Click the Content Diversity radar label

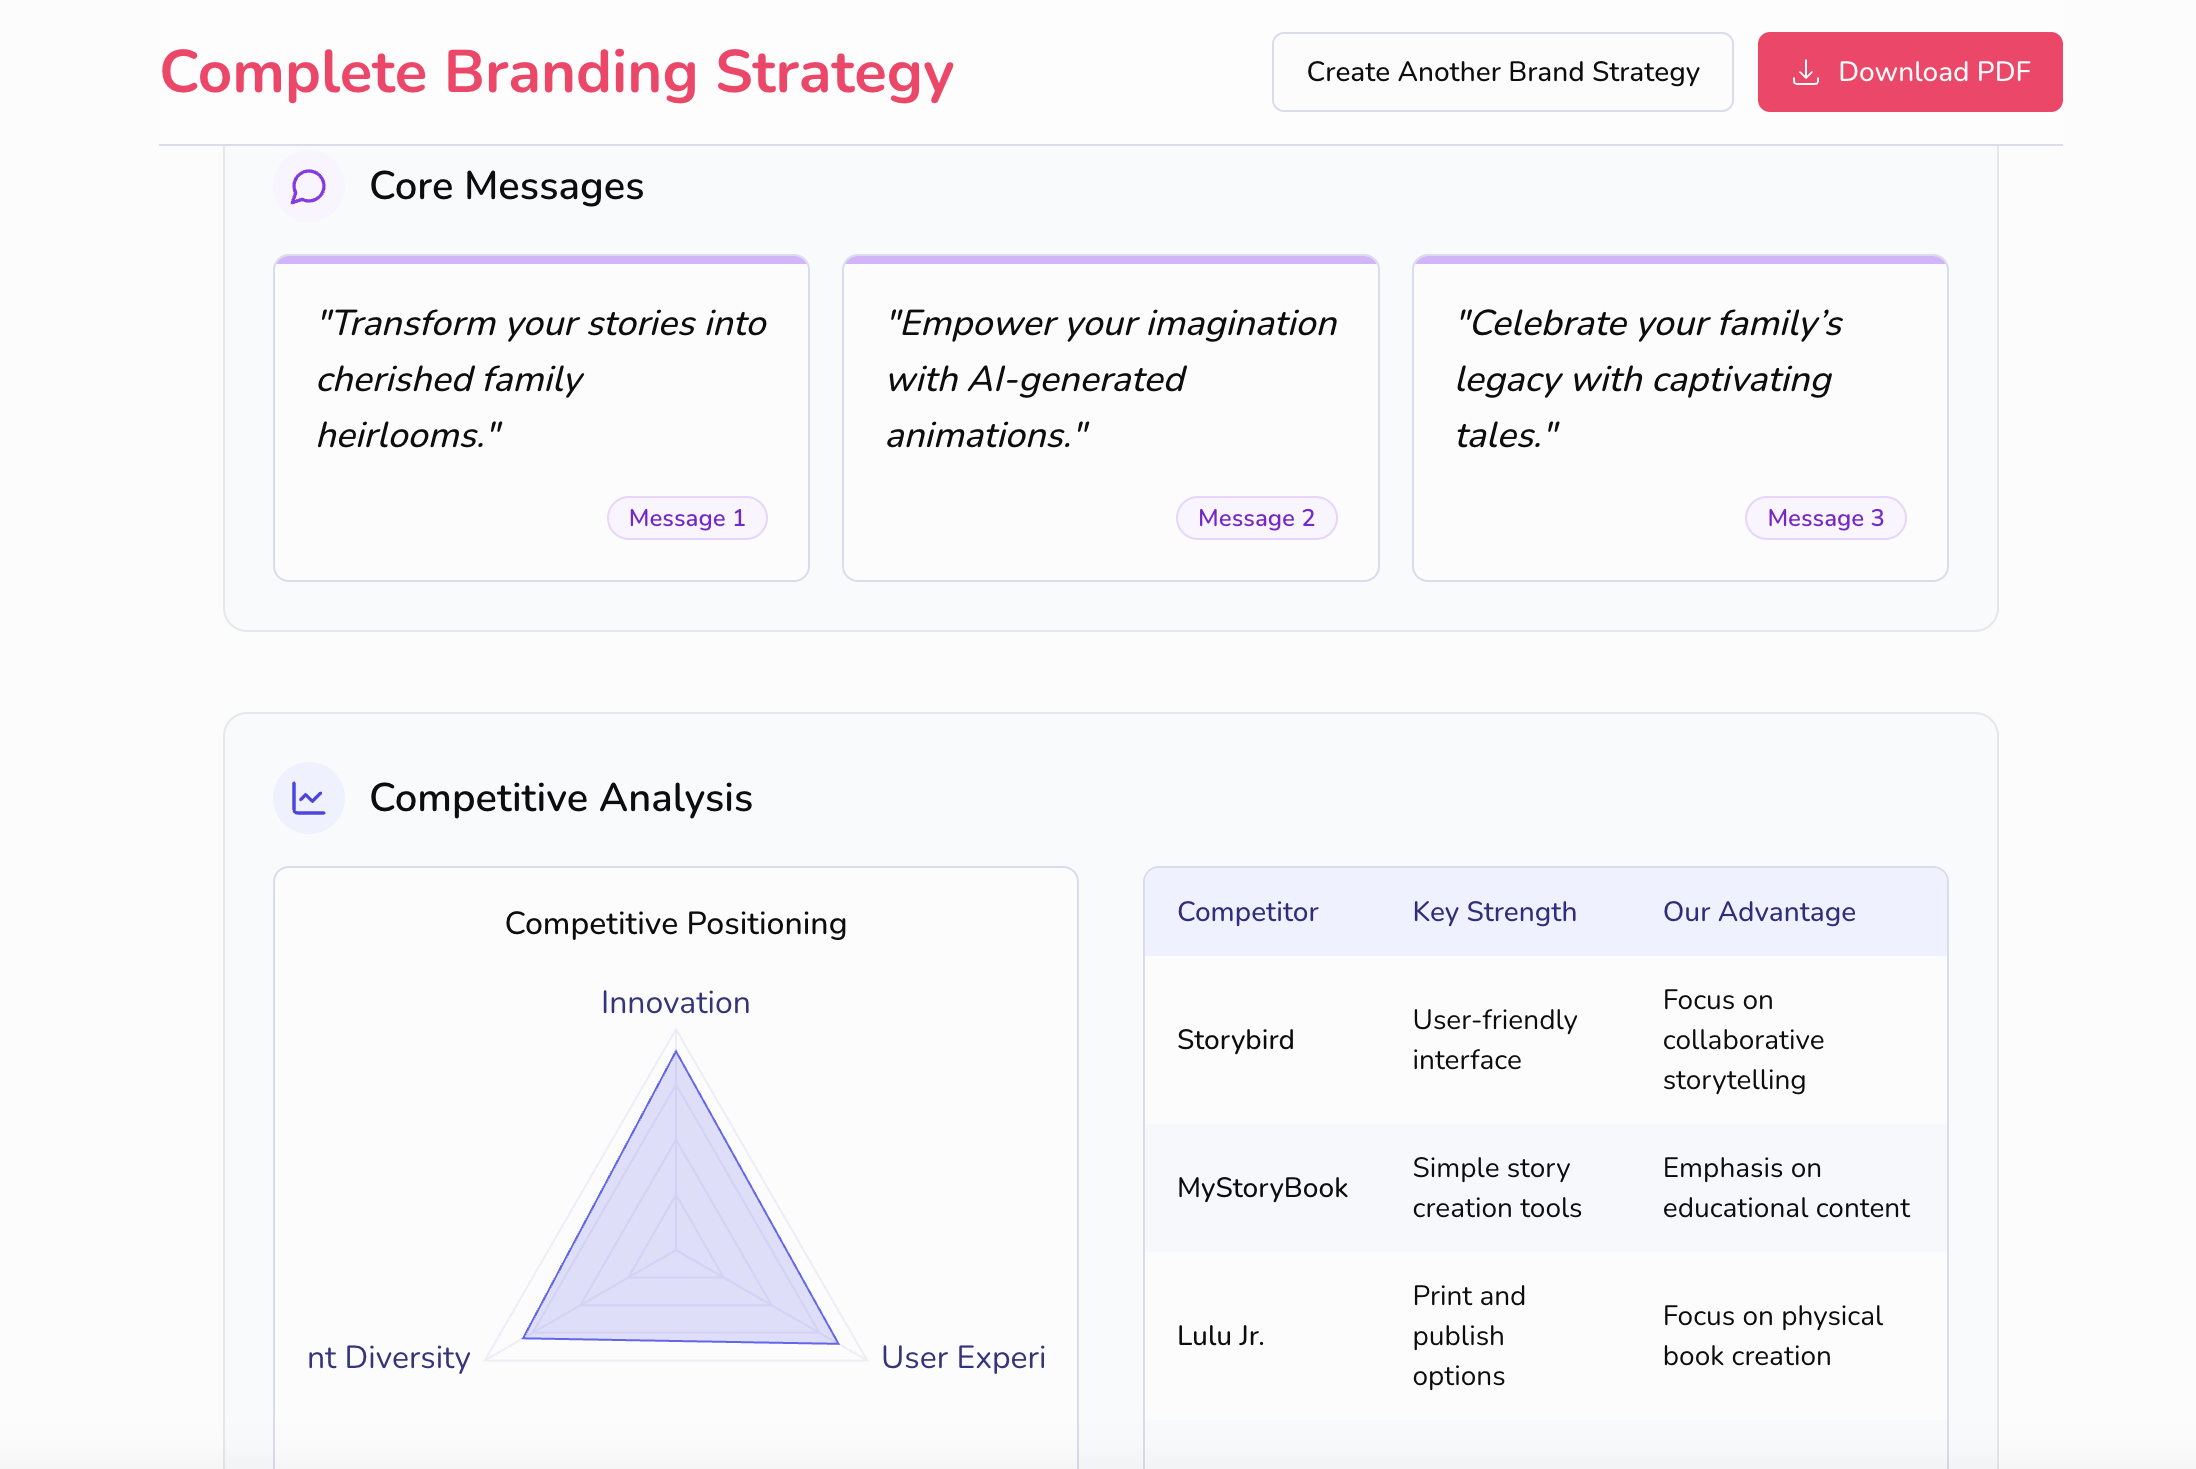[x=388, y=1358]
